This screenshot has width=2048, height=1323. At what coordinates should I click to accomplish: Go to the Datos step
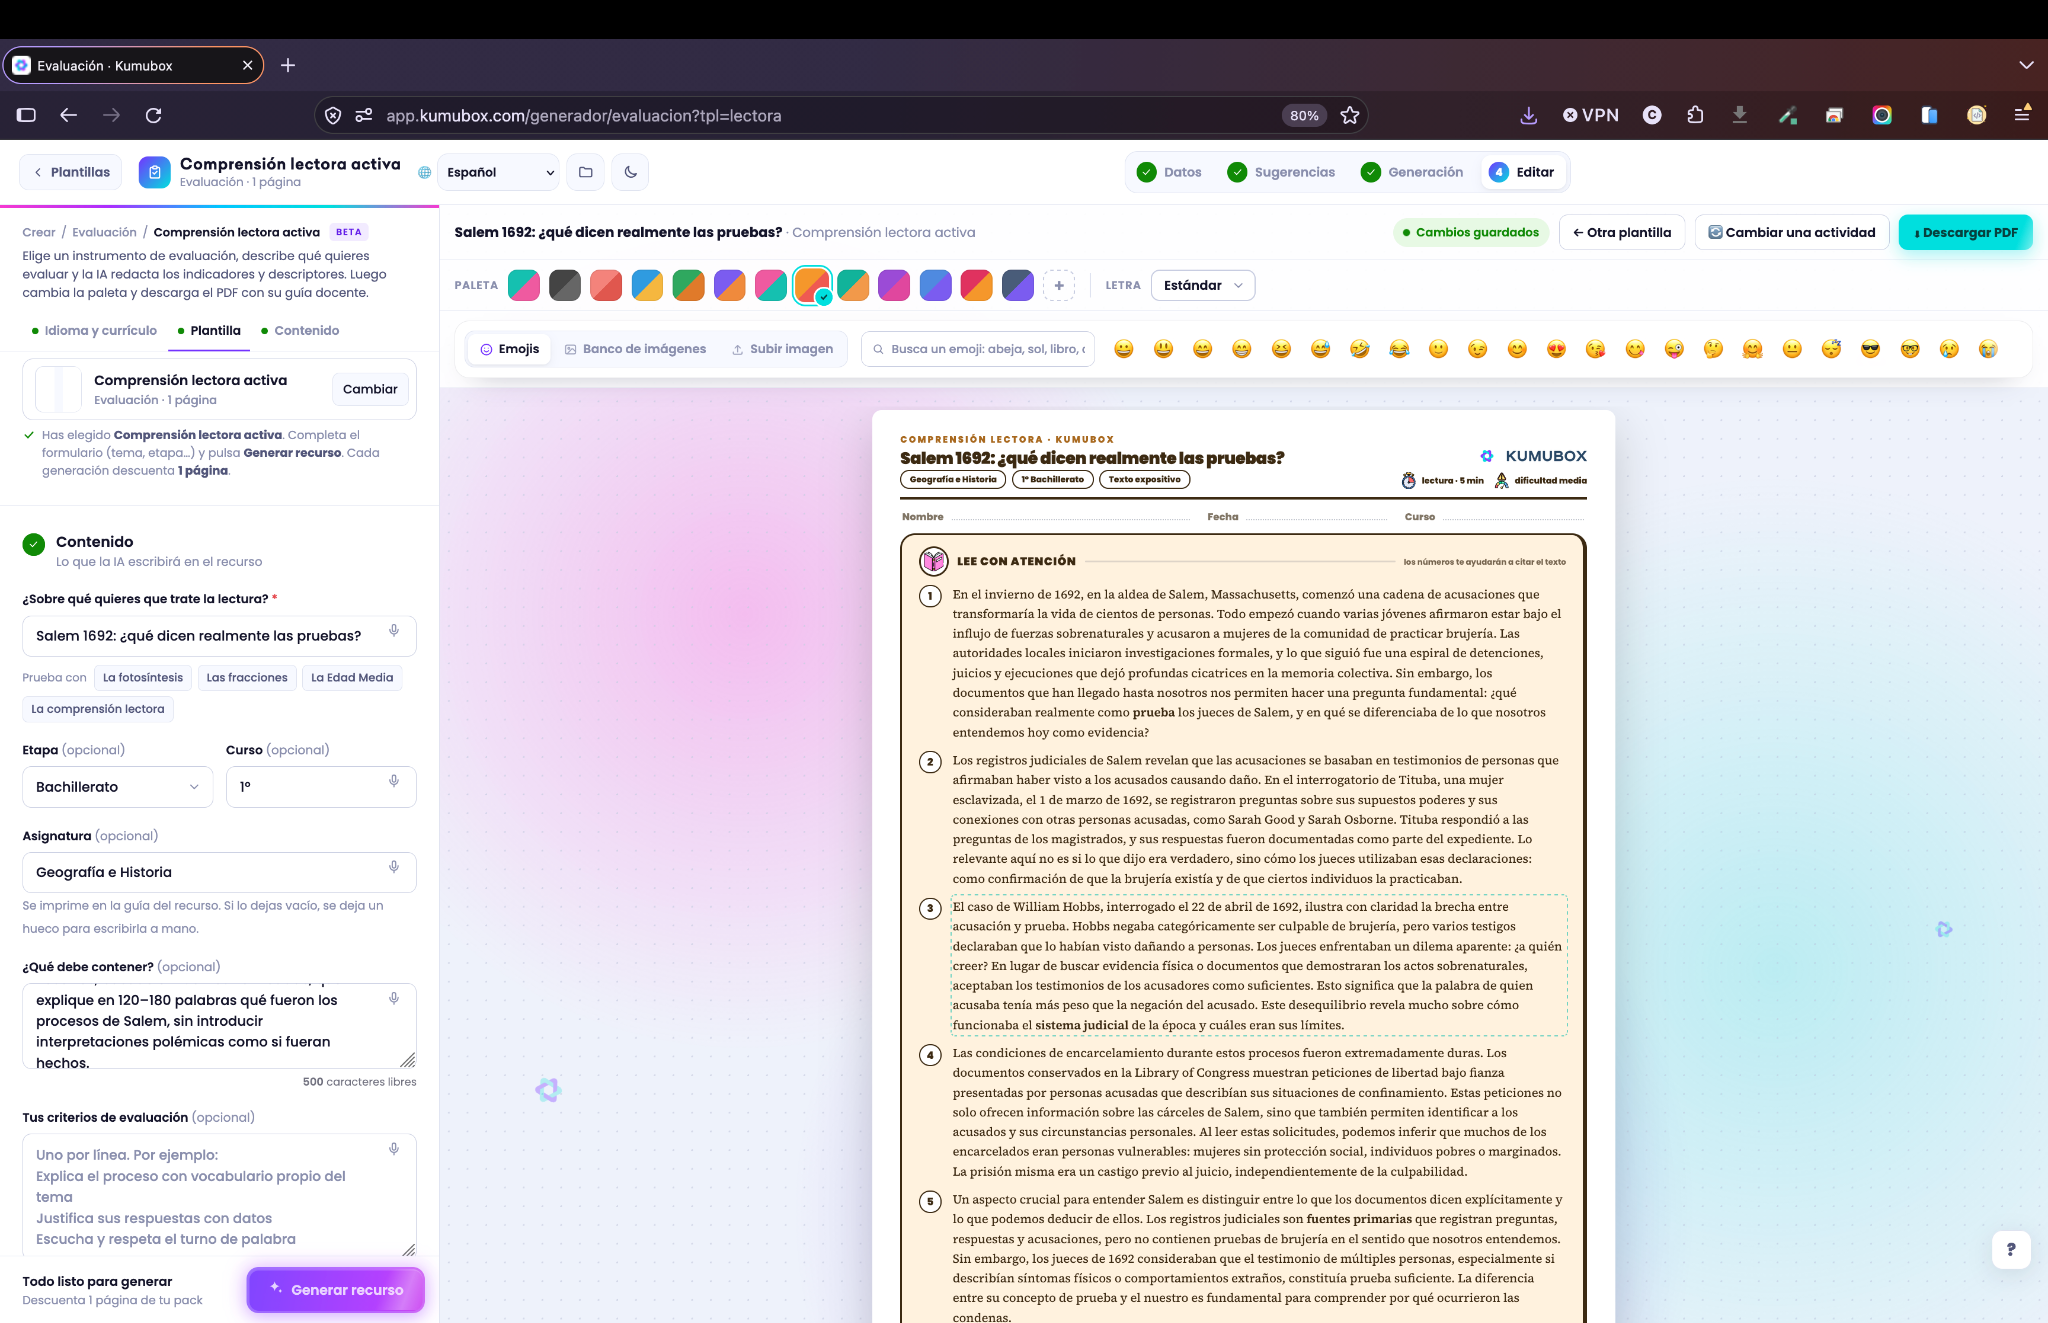pos(1169,172)
